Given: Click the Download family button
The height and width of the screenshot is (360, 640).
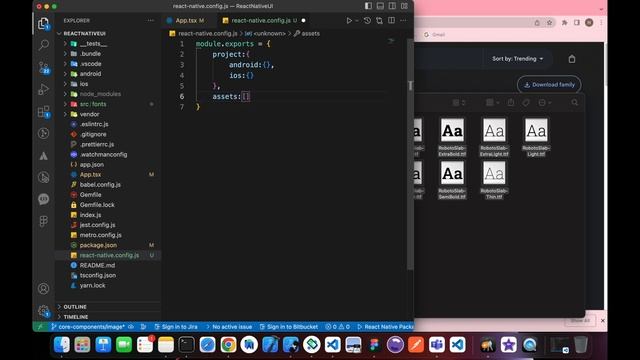Looking at the screenshot, I should pos(549,85).
